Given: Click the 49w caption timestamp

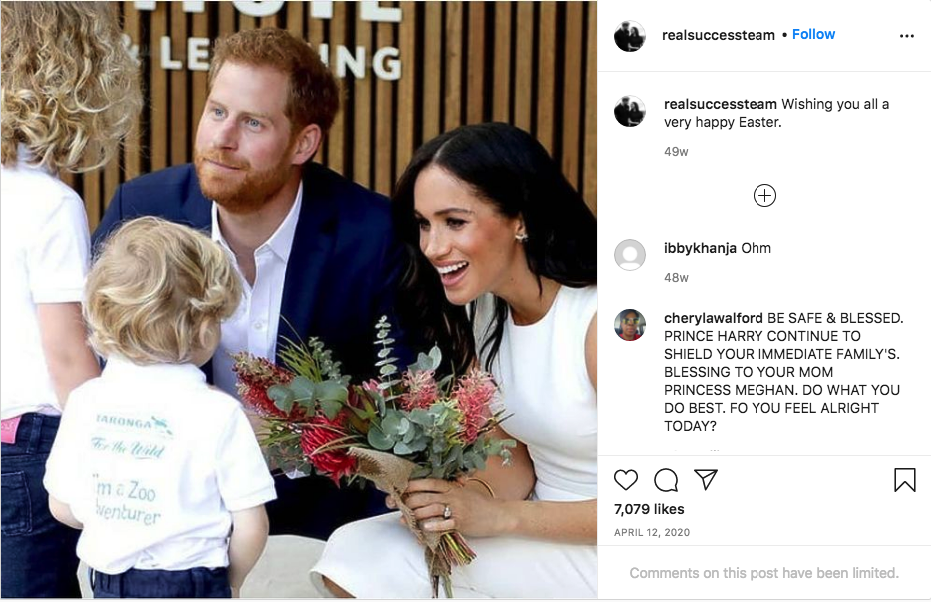Looking at the screenshot, I should (x=676, y=152).
